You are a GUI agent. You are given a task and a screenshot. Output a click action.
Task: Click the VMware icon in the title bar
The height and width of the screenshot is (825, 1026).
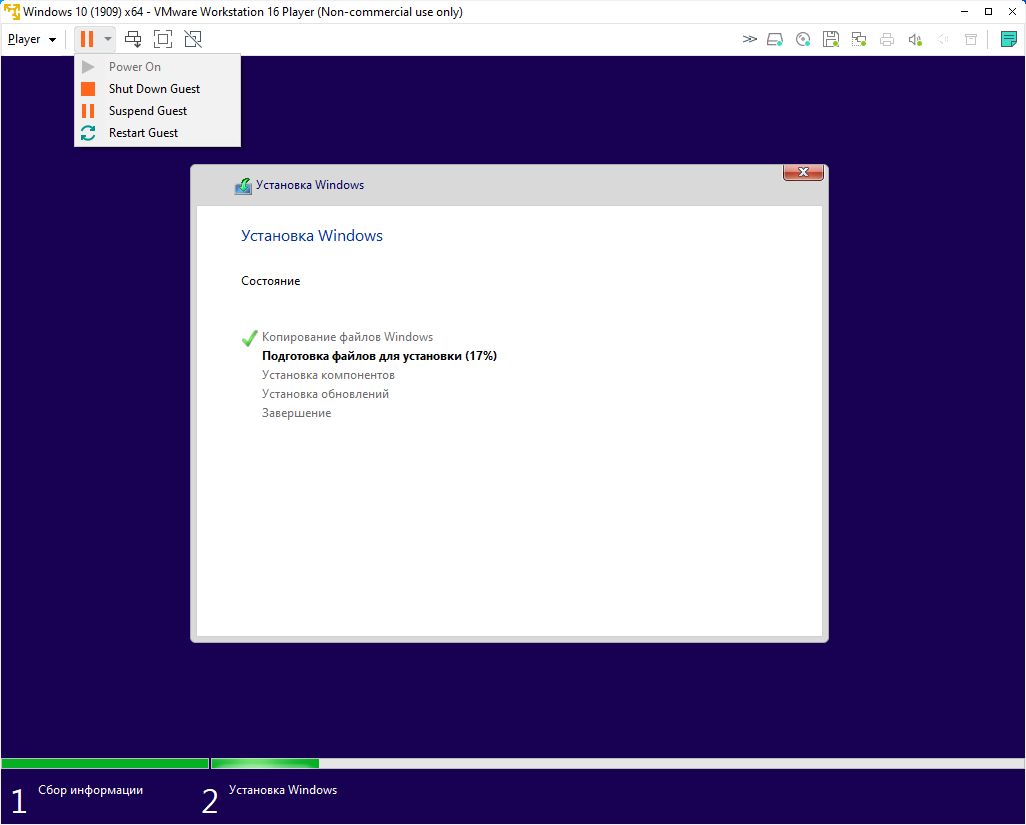pyautogui.click(x=12, y=12)
